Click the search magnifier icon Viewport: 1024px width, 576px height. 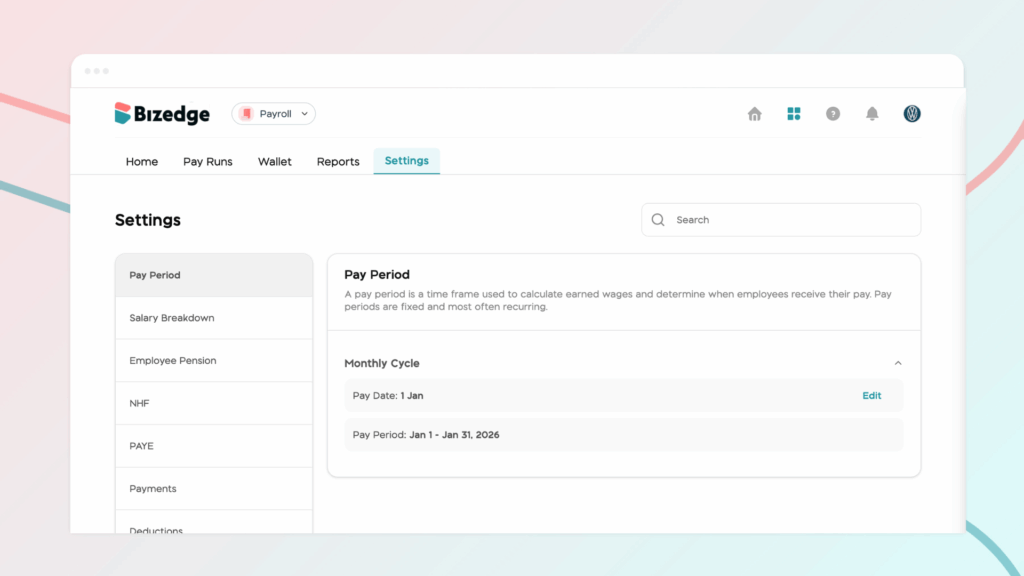click(658, 220)
